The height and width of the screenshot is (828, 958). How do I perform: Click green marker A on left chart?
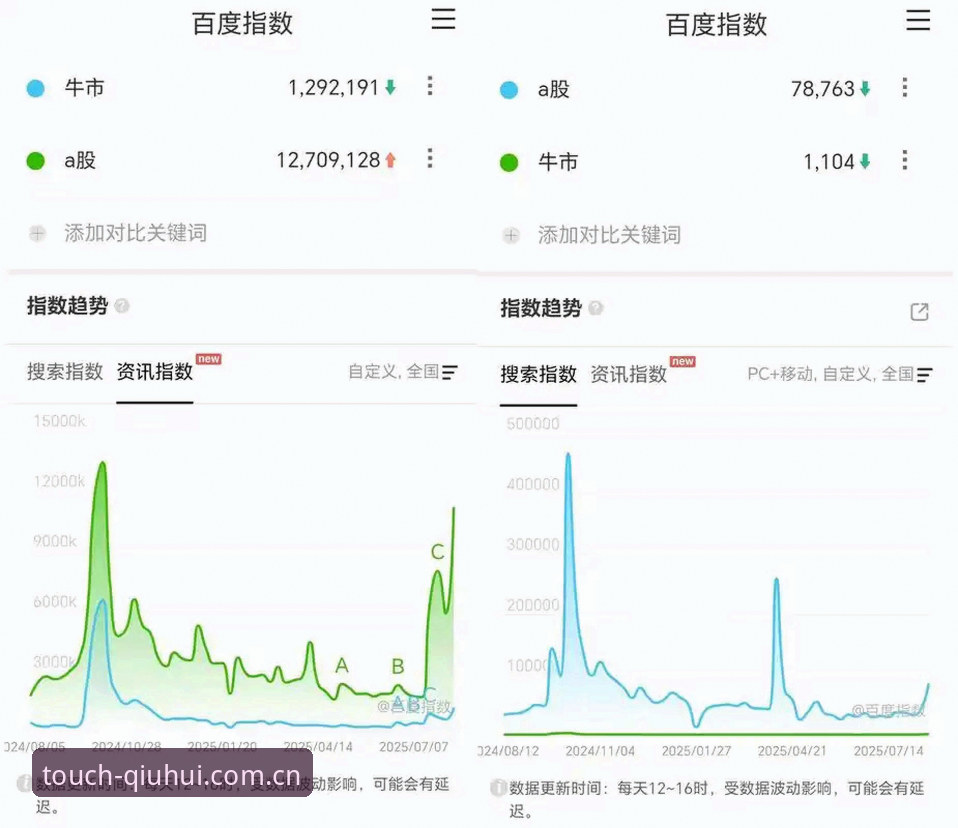coord(342,665)
